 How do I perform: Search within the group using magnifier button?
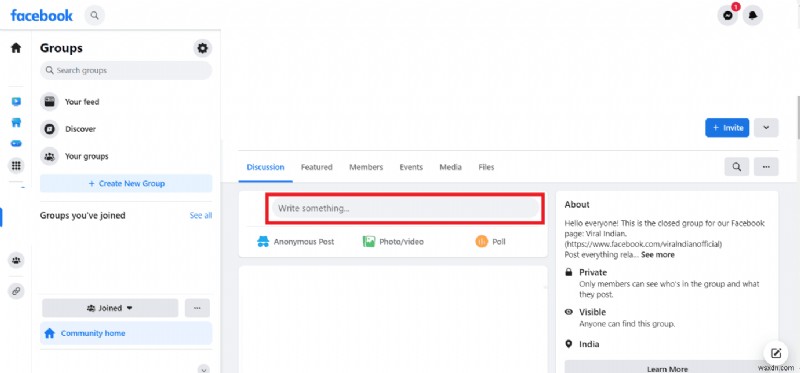pyautogui.click(x=737, y=167)
